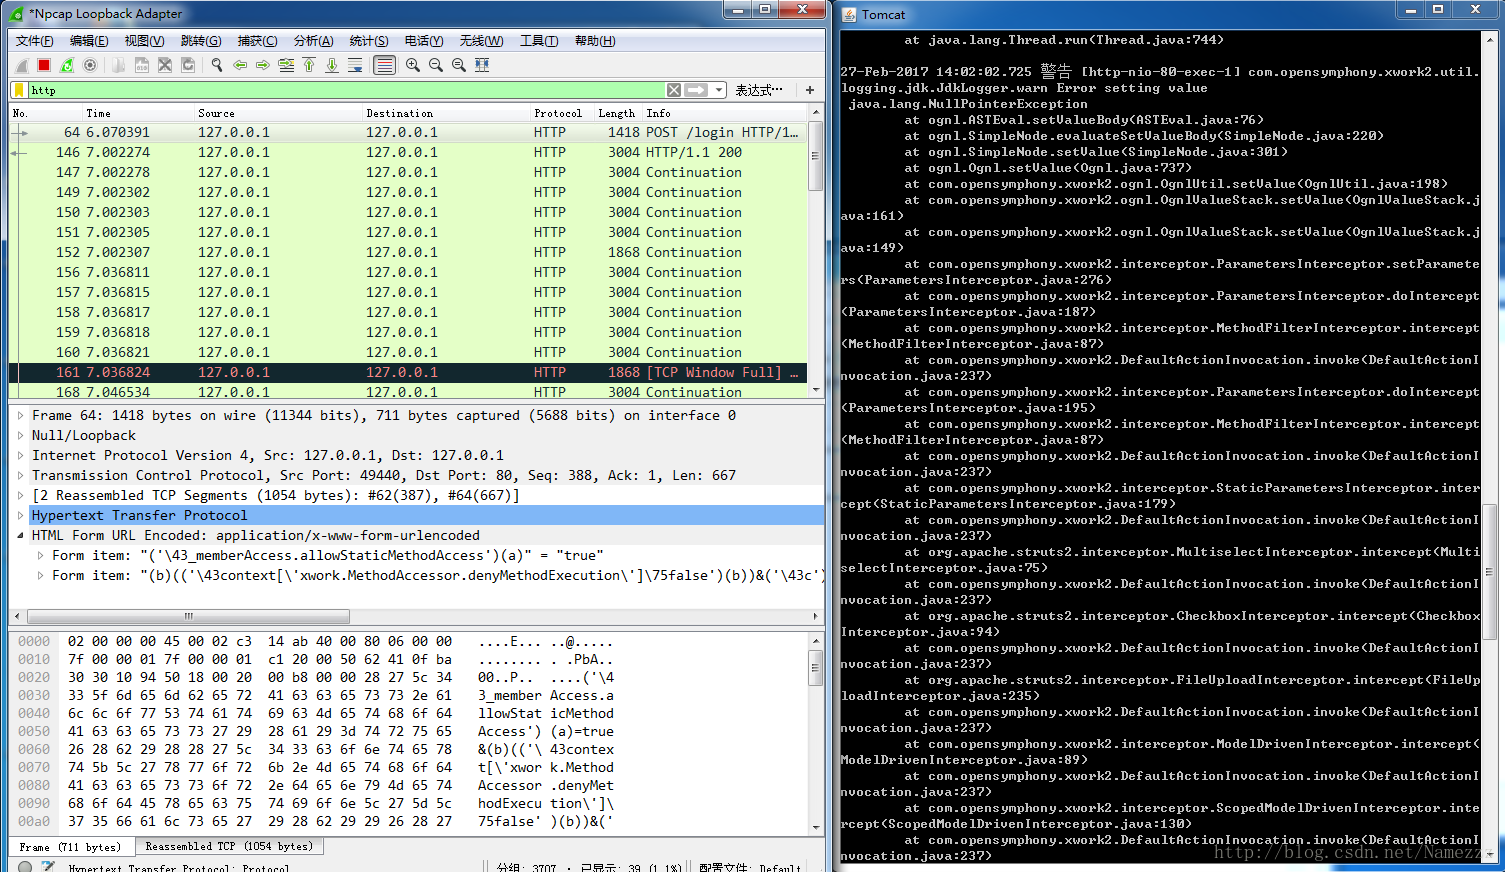Image resolution: width=1505 pixels, height=872 pixels.
Task: Clear the display filter with X button
Action: pyautogui.click(x=674, y=90)
